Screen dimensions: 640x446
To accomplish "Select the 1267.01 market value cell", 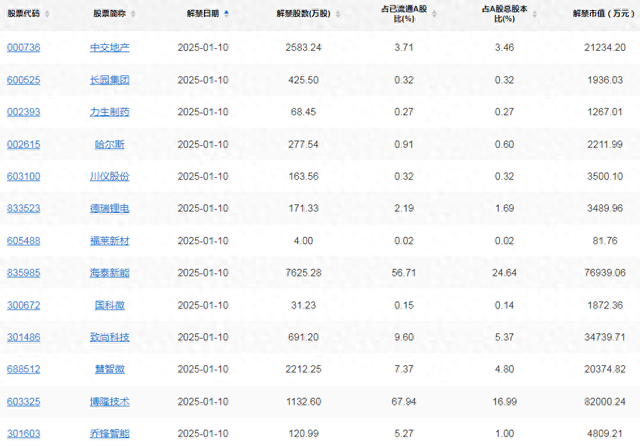I will pos(605,112).
